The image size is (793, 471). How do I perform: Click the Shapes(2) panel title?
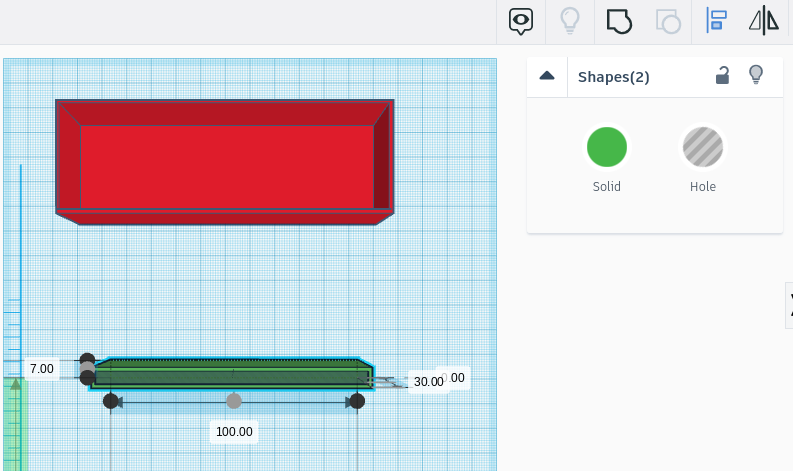tap(613, 77)
